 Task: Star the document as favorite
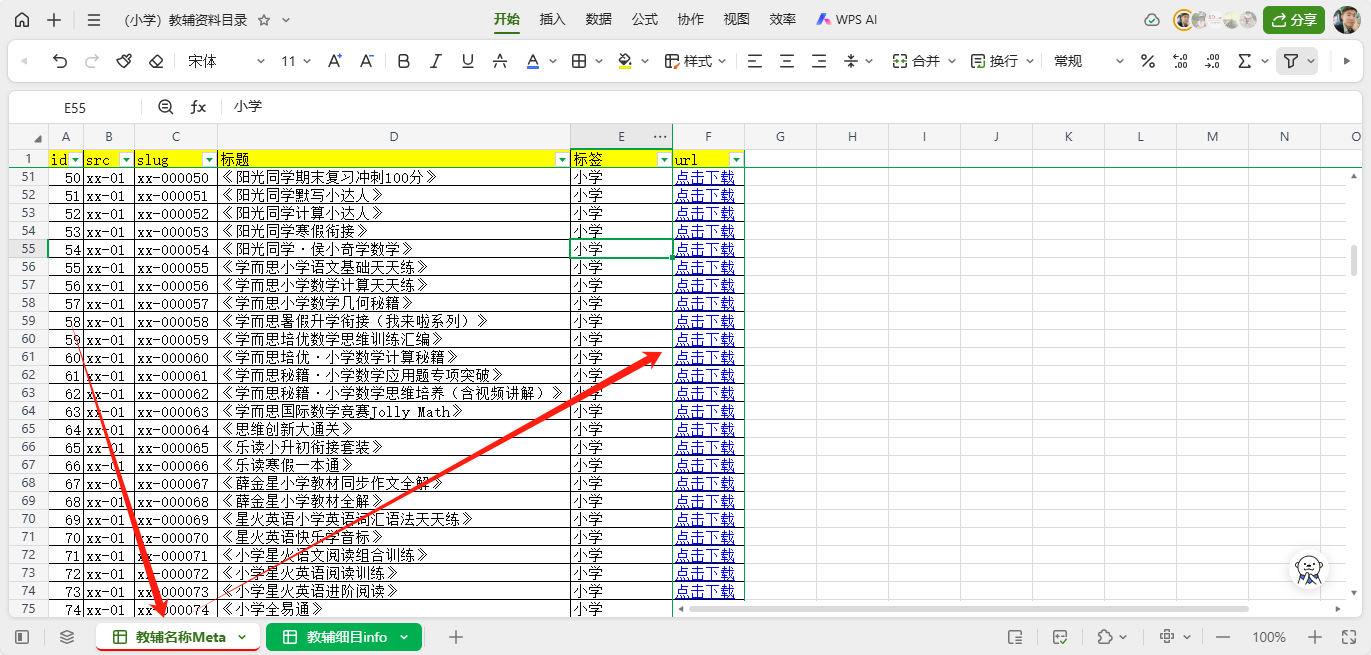pyautogui.click(x=264, y=20)
